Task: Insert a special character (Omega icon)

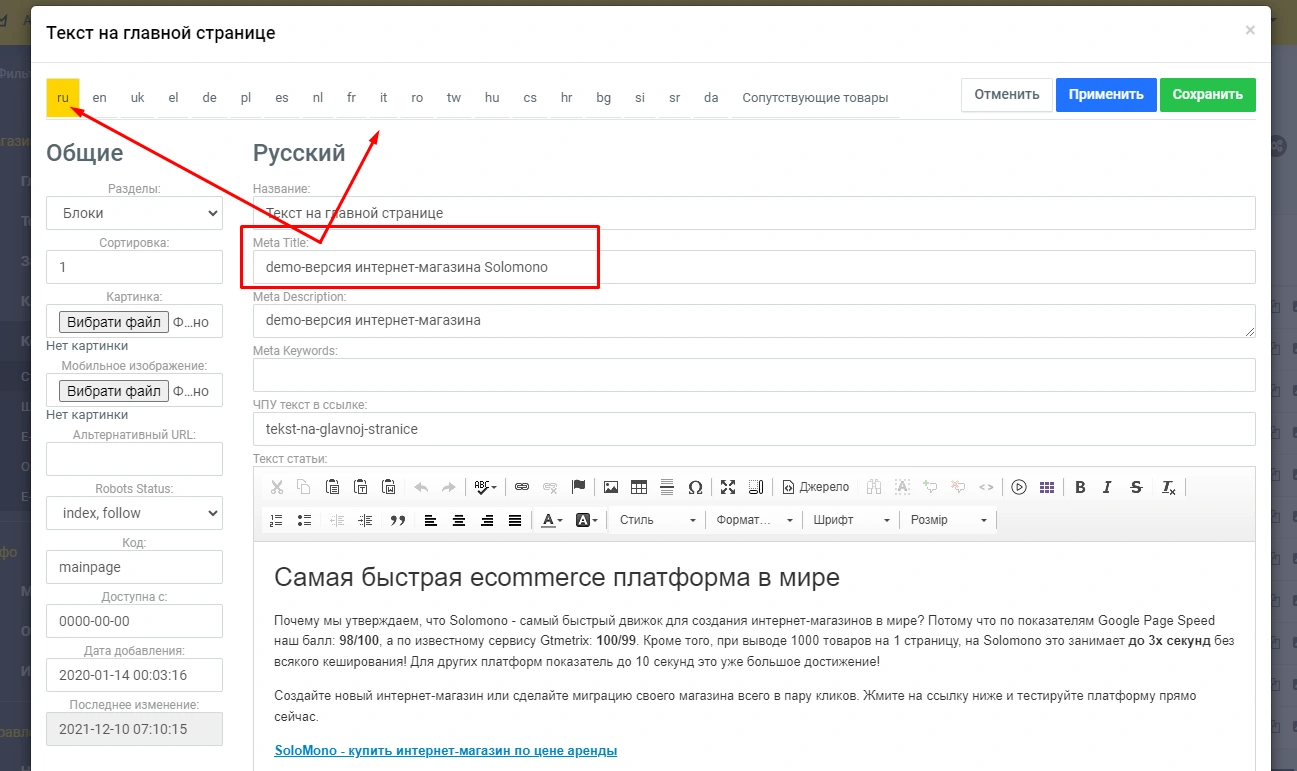Action: 695,488
